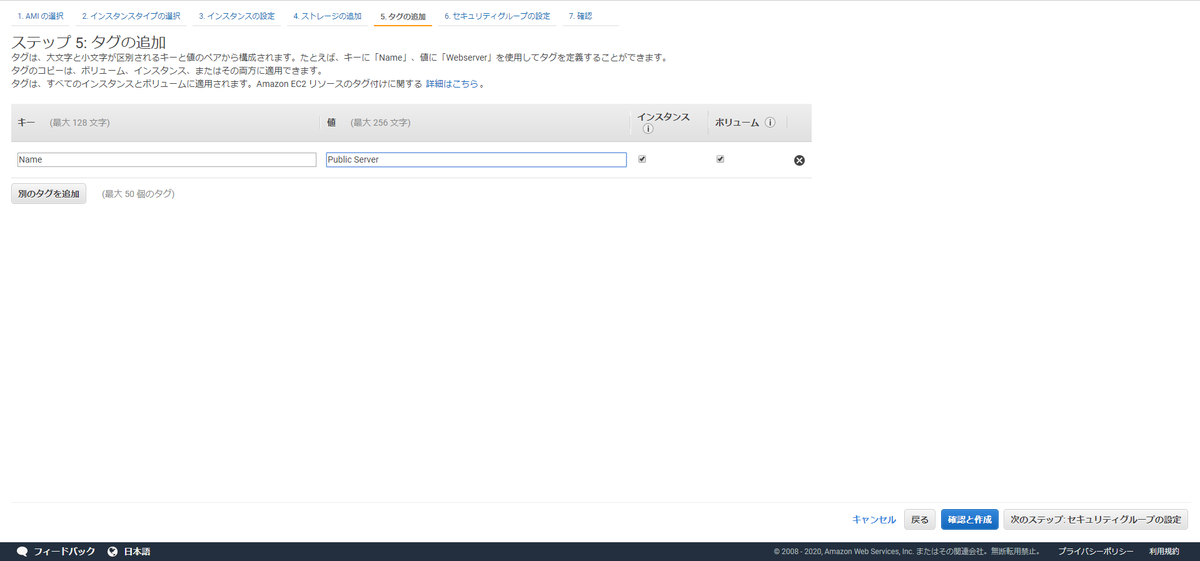Click the 値 column header
The width and height of the screenshot is (1200, 561).
[331, 122]
